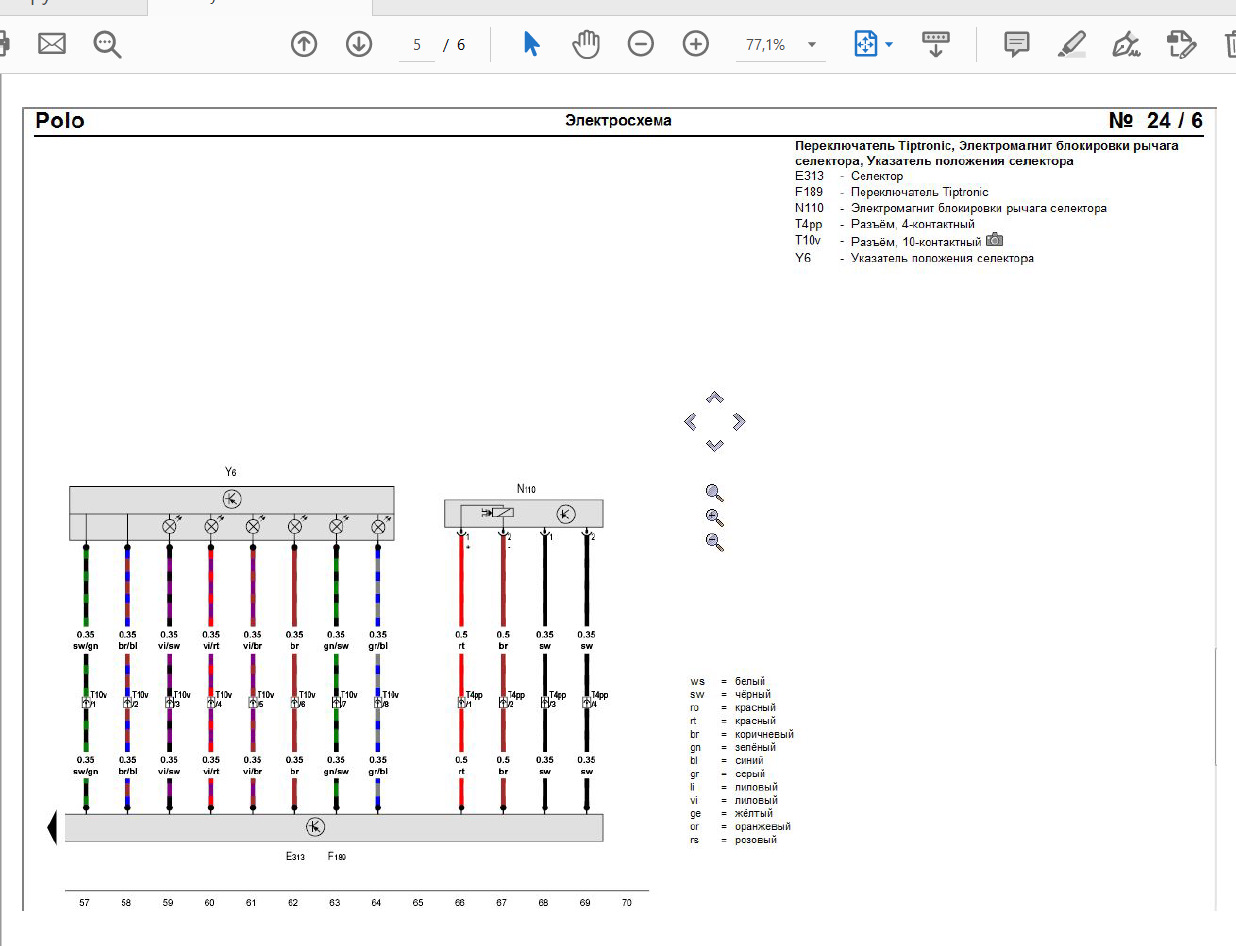This screenshot has width=1236, height=946.
Task: Send the document by email via envelope icon
Action: pos(52,44)
